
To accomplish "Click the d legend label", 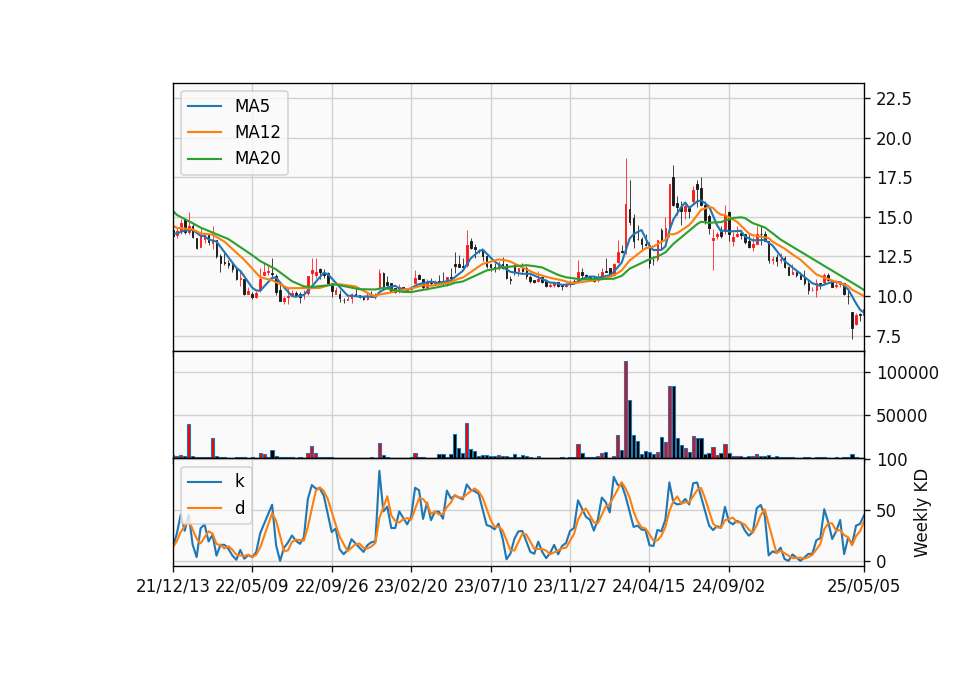I will (240, 508).
